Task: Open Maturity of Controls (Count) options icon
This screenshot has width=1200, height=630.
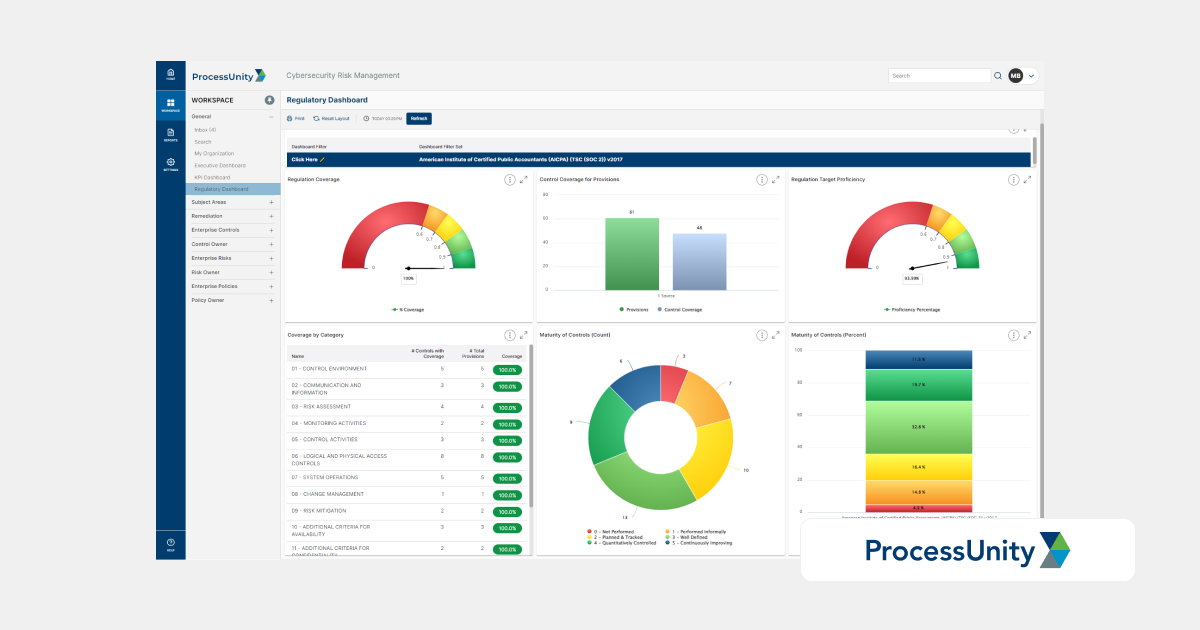Action: coord(762,335)
